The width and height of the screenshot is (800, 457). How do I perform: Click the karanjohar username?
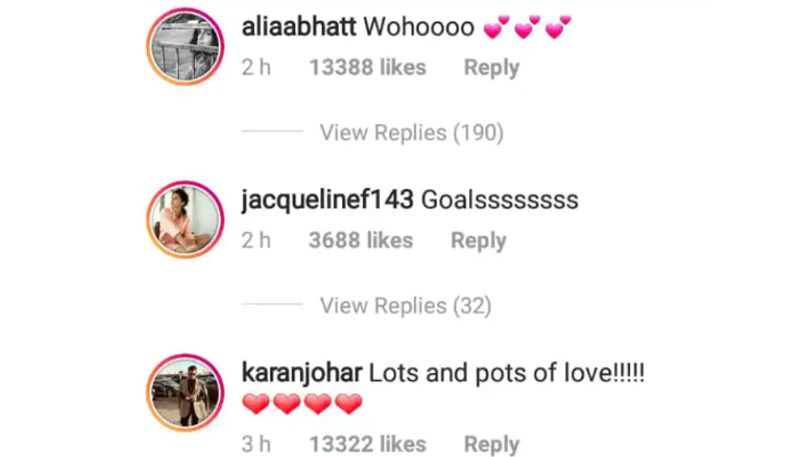[x=302, y=373]
